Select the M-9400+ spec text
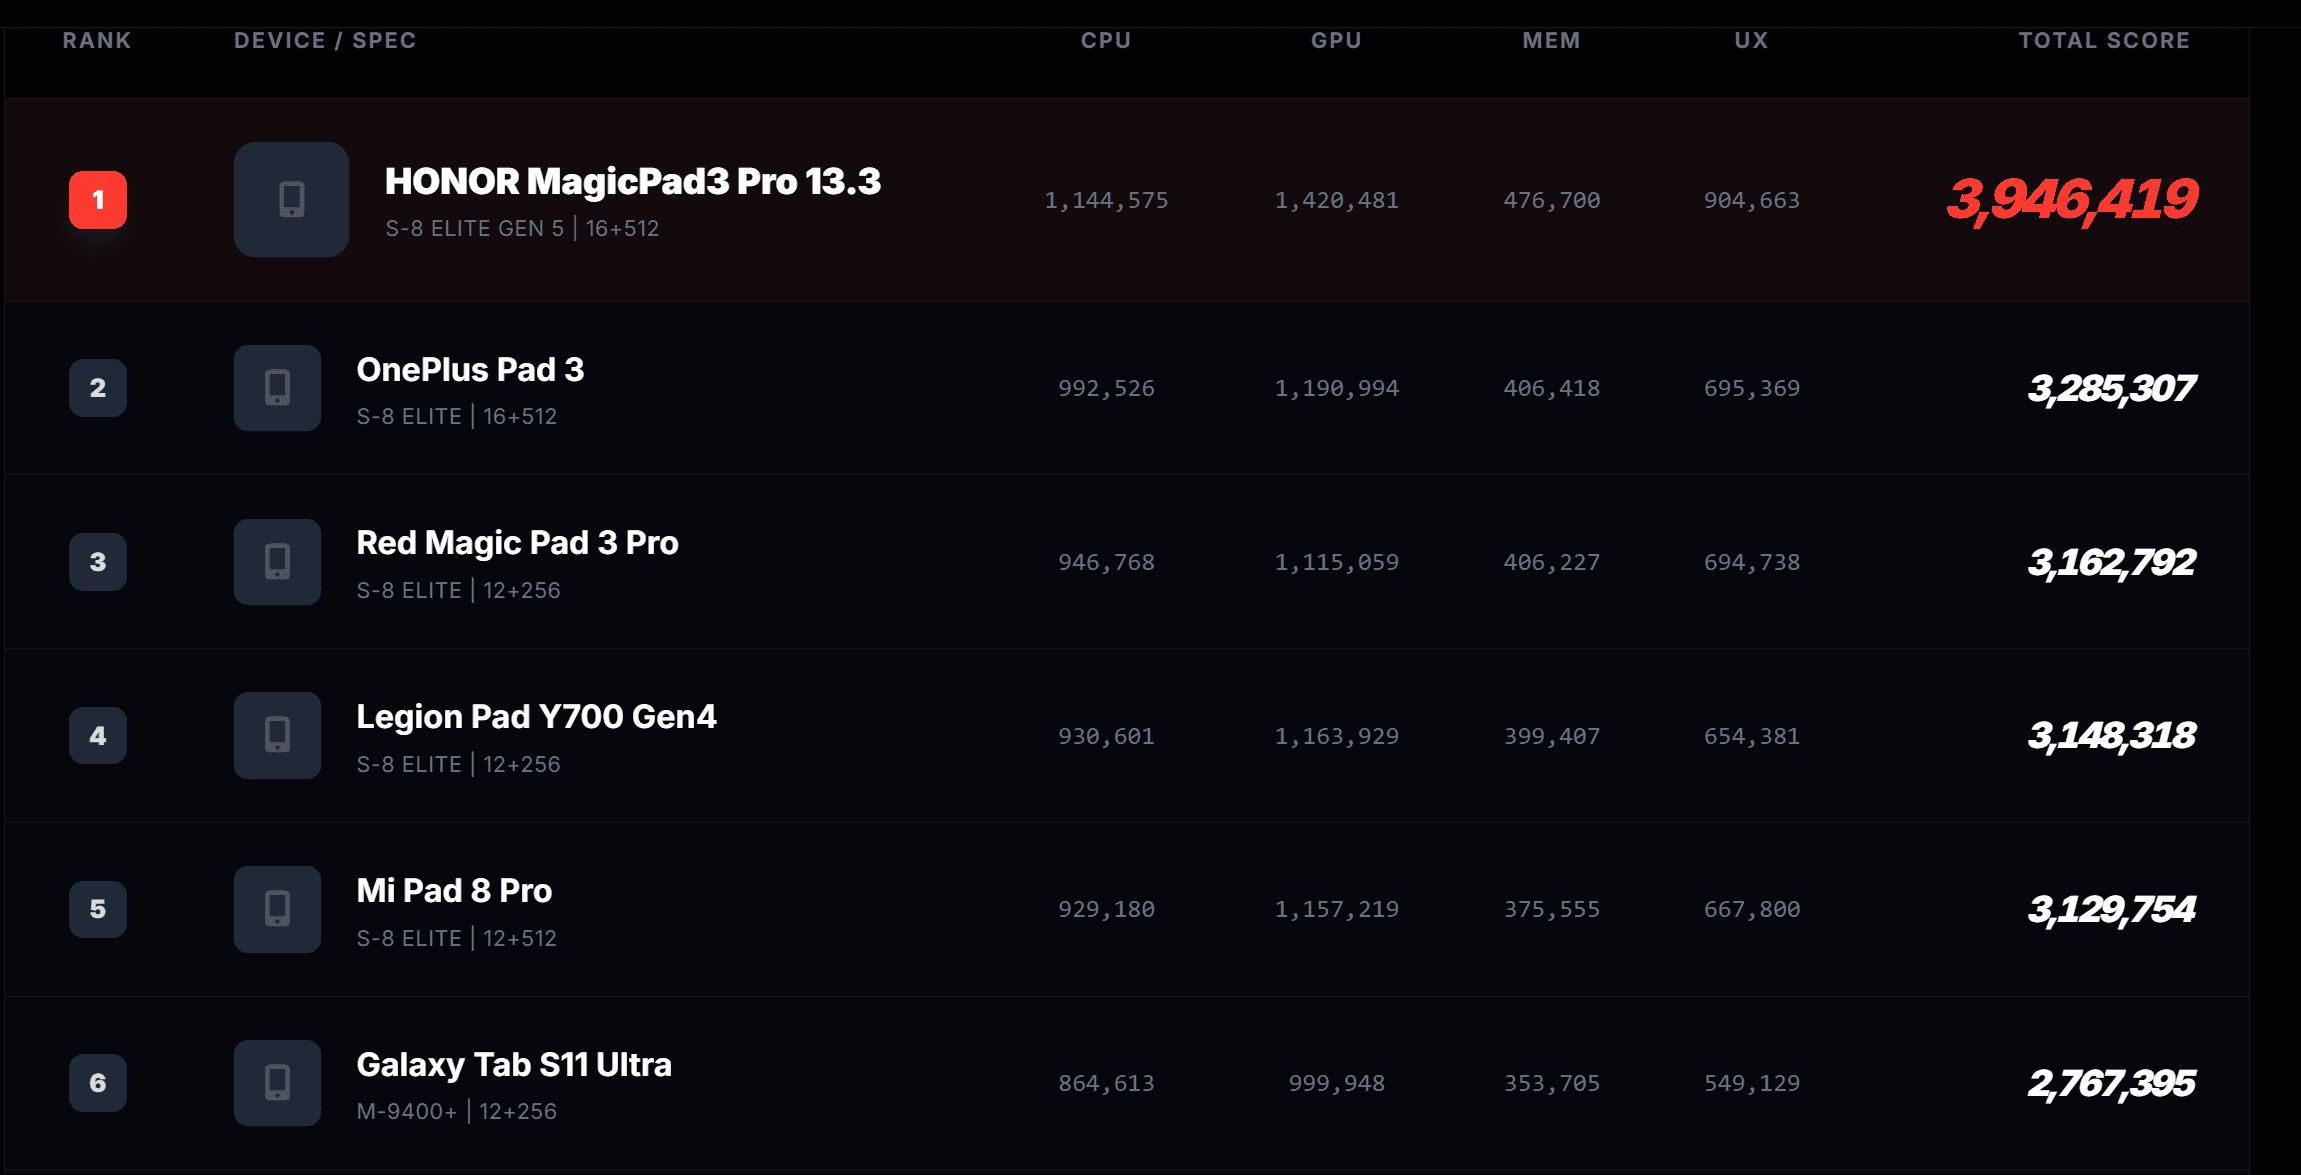This screenshot has width=2301, height=1175. point(407,1111)
